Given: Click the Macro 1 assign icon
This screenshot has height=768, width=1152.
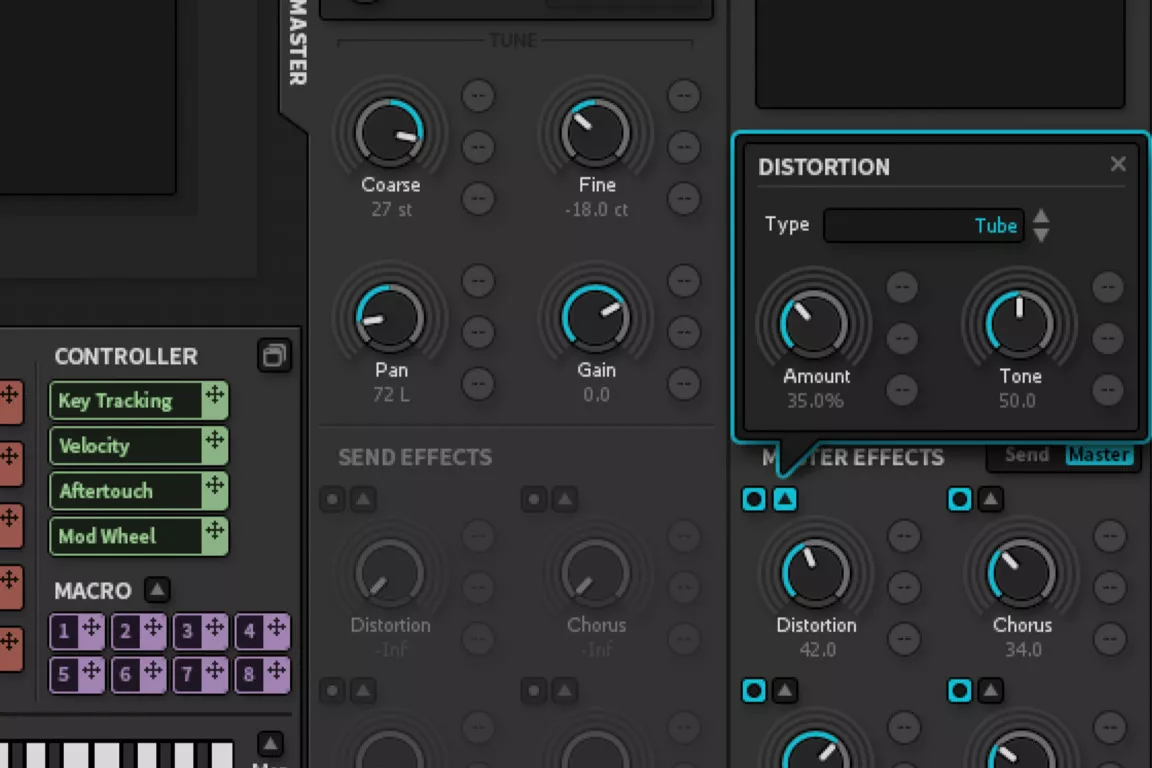Looking at the screenshot, I should pos(90,630).
